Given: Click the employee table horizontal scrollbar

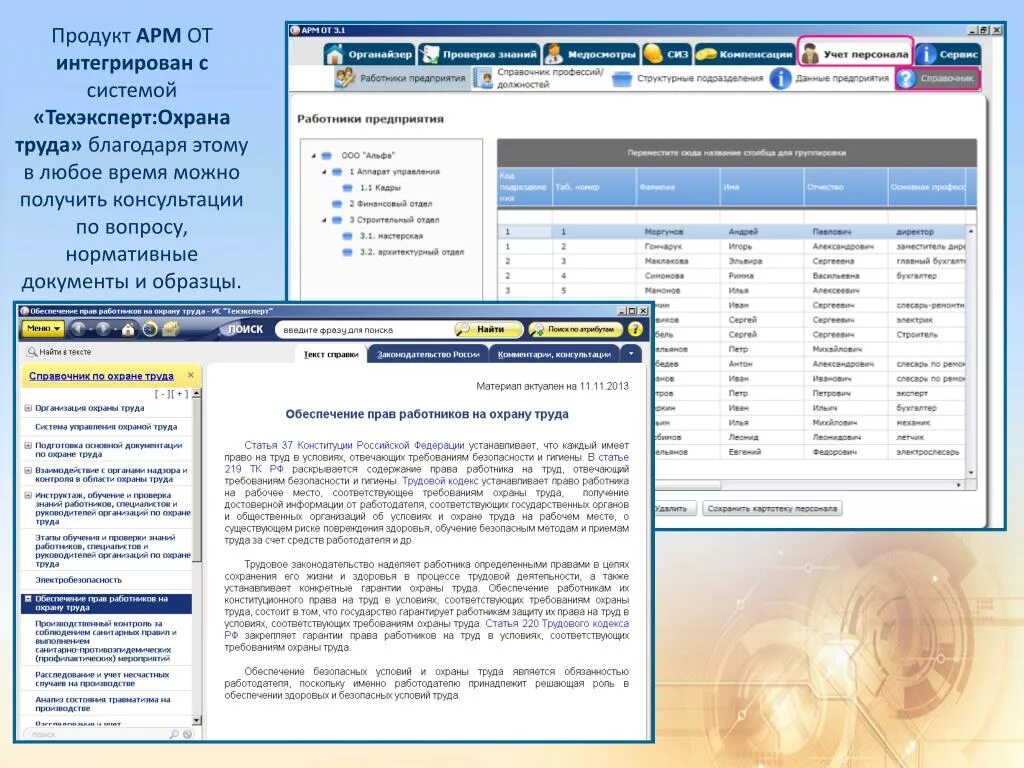Looking at the screenshot, I should (808, 485).
